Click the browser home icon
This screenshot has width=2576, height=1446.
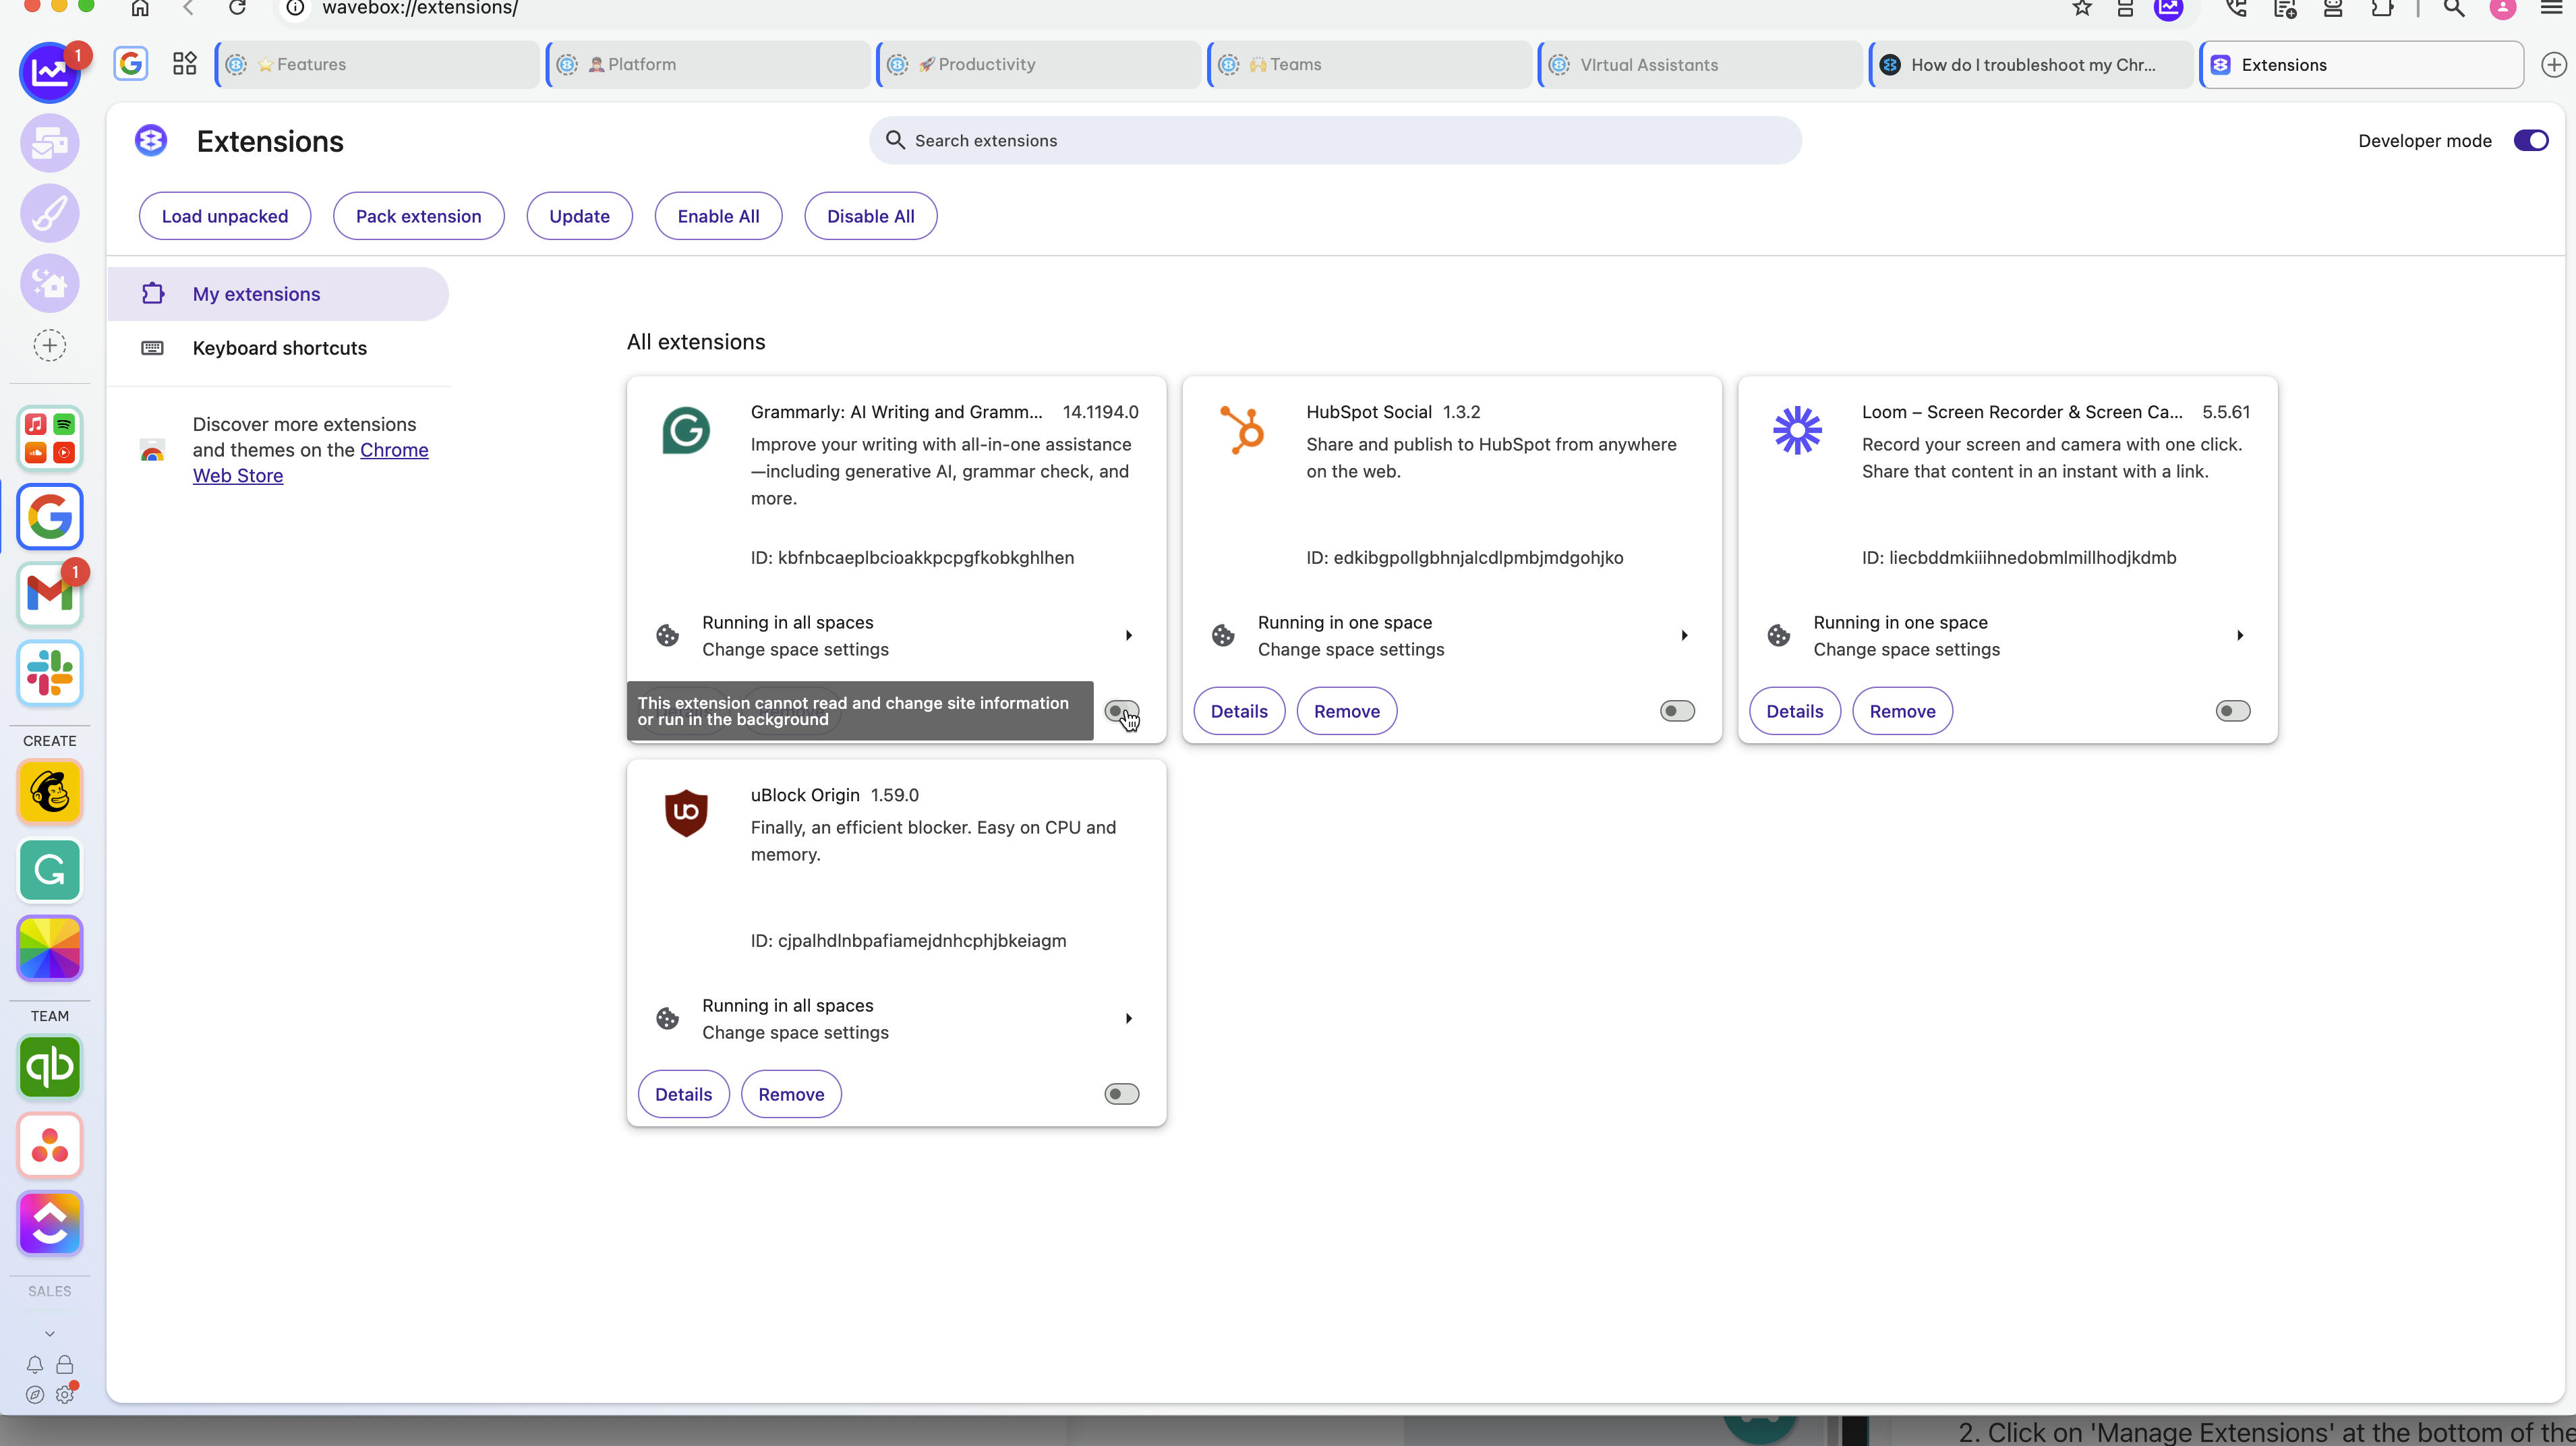coord(140,8)
